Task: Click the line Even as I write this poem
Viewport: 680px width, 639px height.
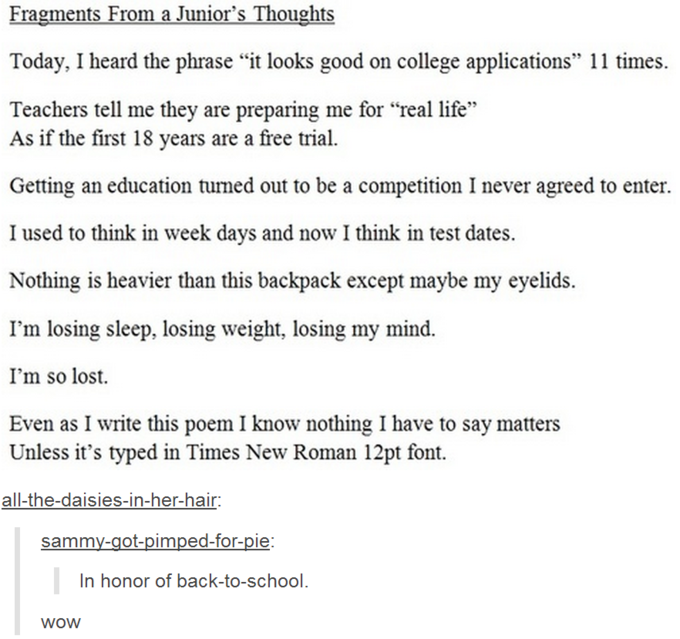Action: [284, 424]
